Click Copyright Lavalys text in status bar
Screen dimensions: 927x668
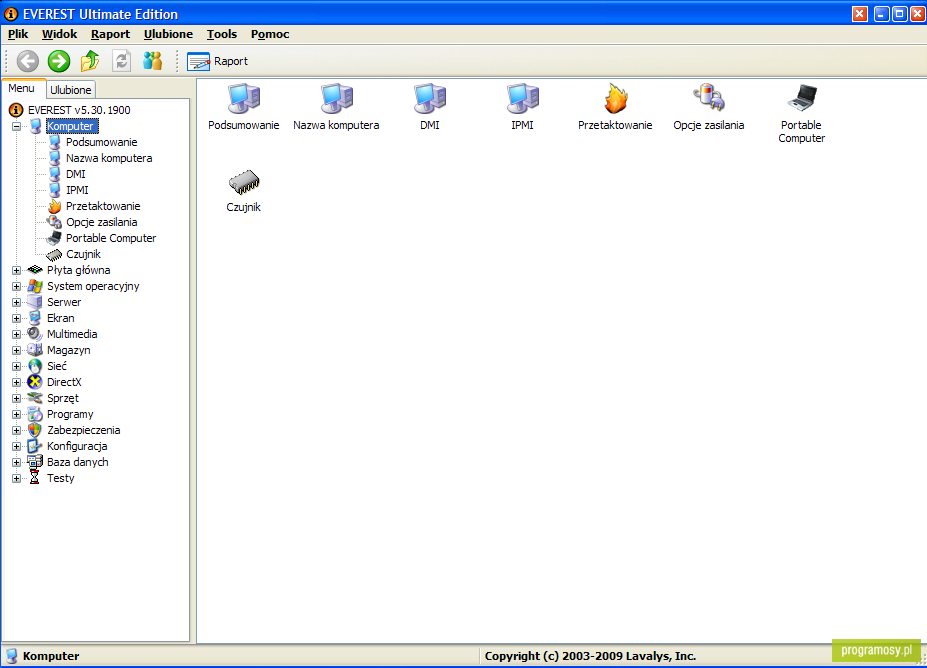click(x=590, y=656)
